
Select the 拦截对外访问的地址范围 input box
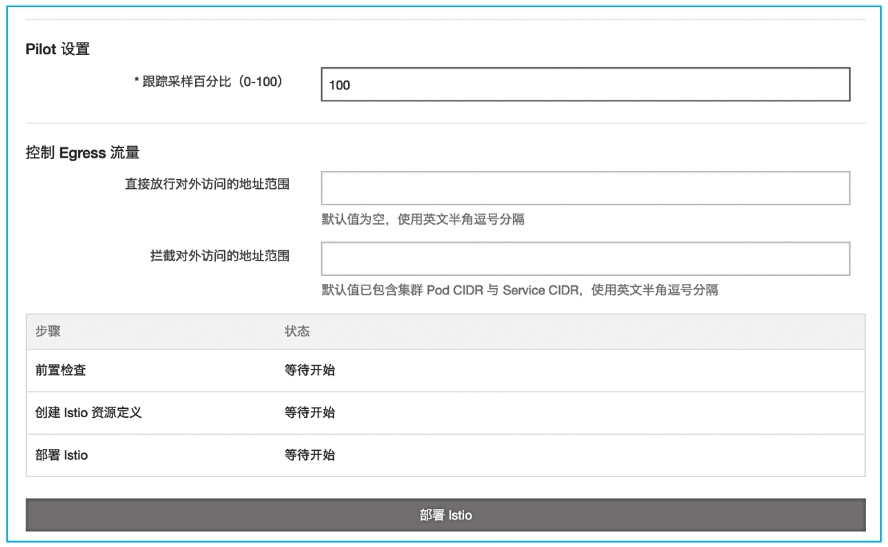coord(585,258)
